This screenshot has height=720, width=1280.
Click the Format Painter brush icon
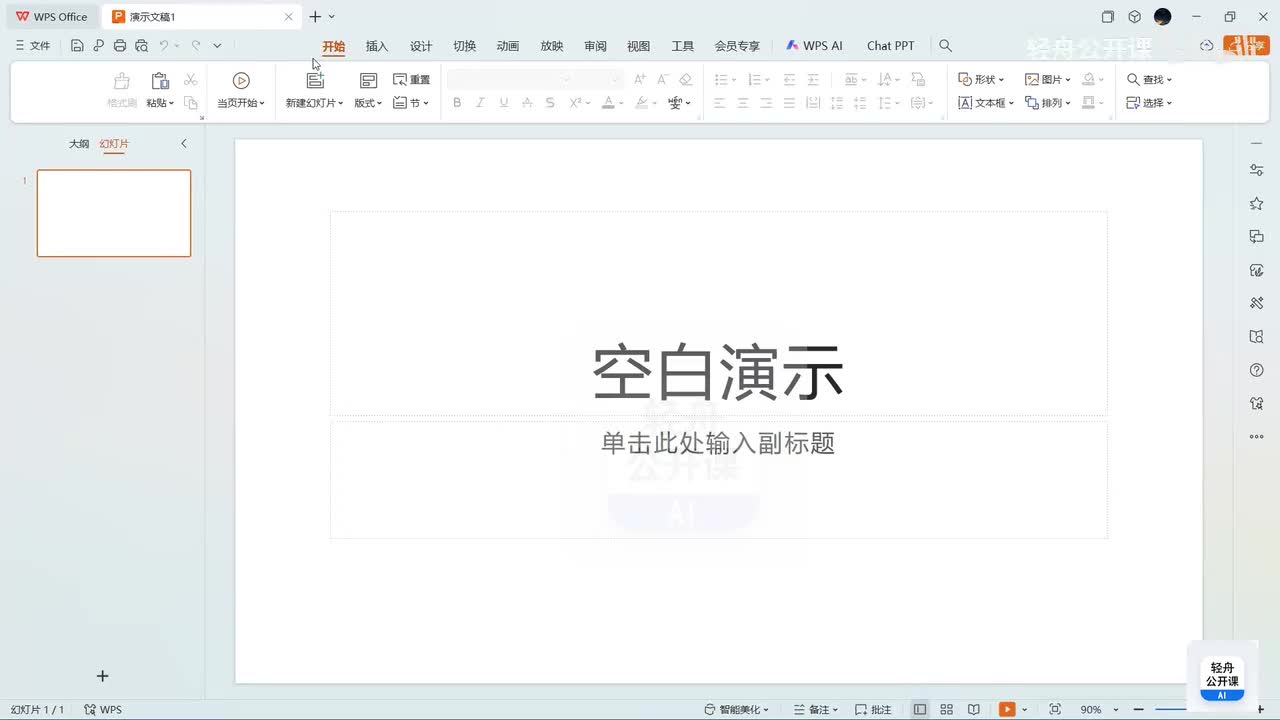tap(122, 81)
